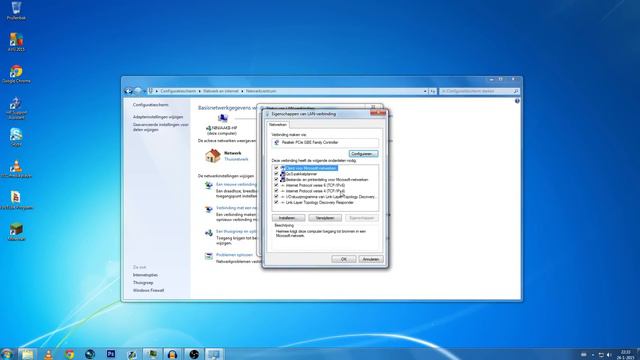This screenshot has width=640, height=360.
Task: Select the Internet Protocol versie 4 (TCP/IPv4) row
Action: pyautogui.click(x=315, y=191)
